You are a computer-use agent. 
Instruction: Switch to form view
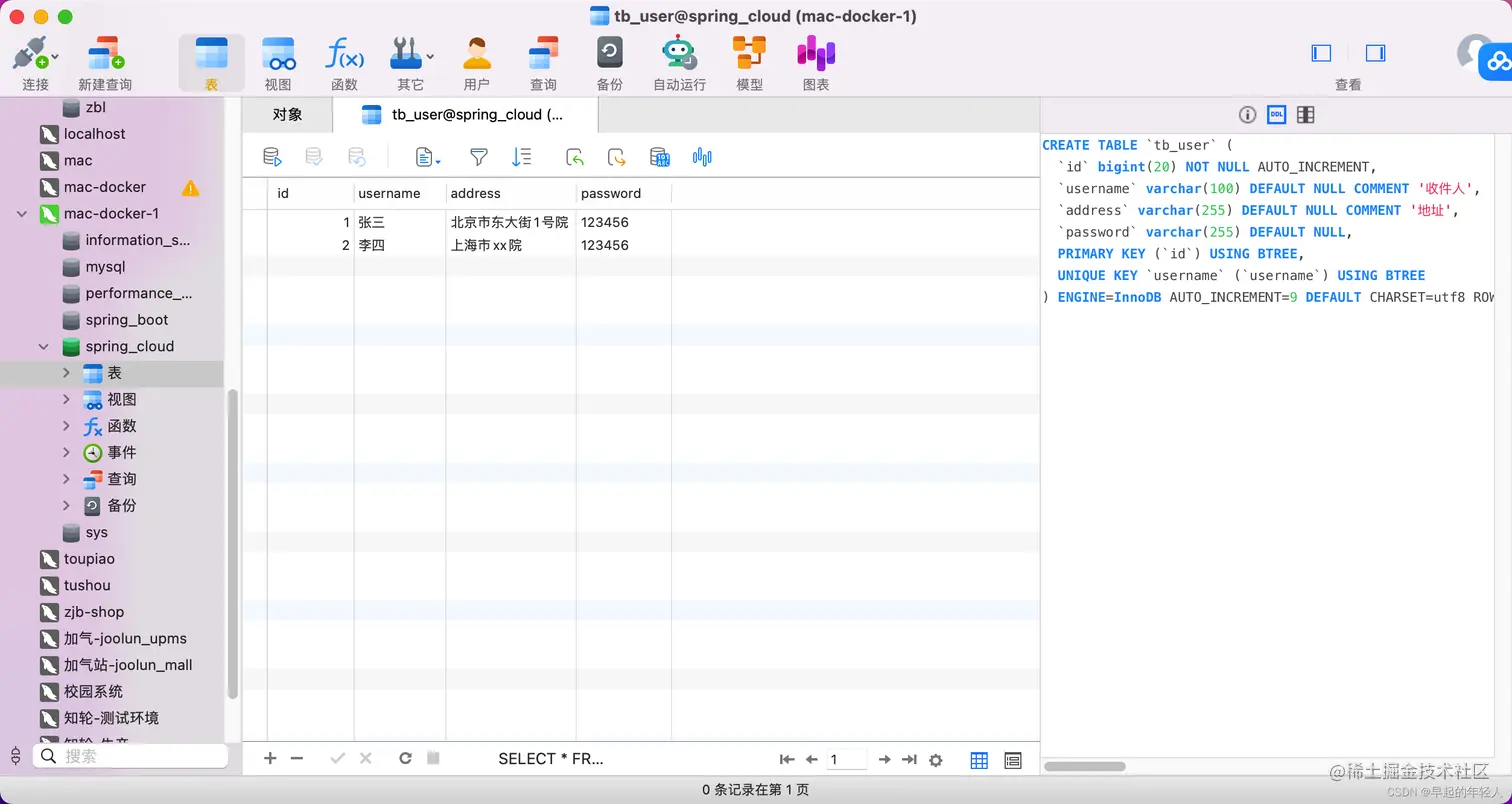coord(1013,761)
